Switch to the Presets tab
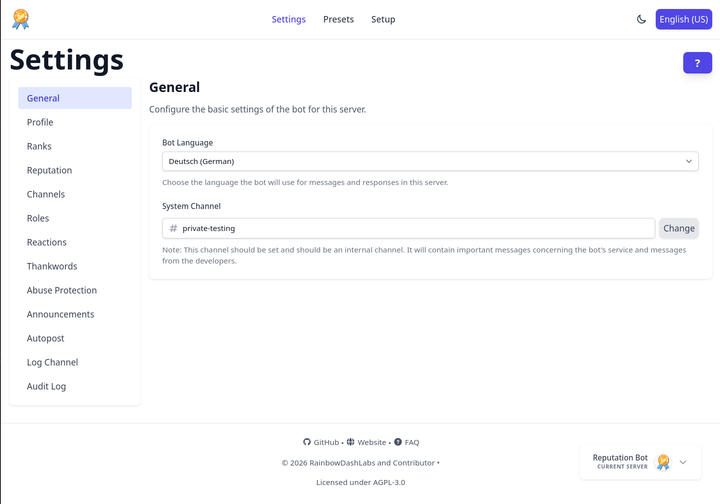 click(x=338, y=19)
